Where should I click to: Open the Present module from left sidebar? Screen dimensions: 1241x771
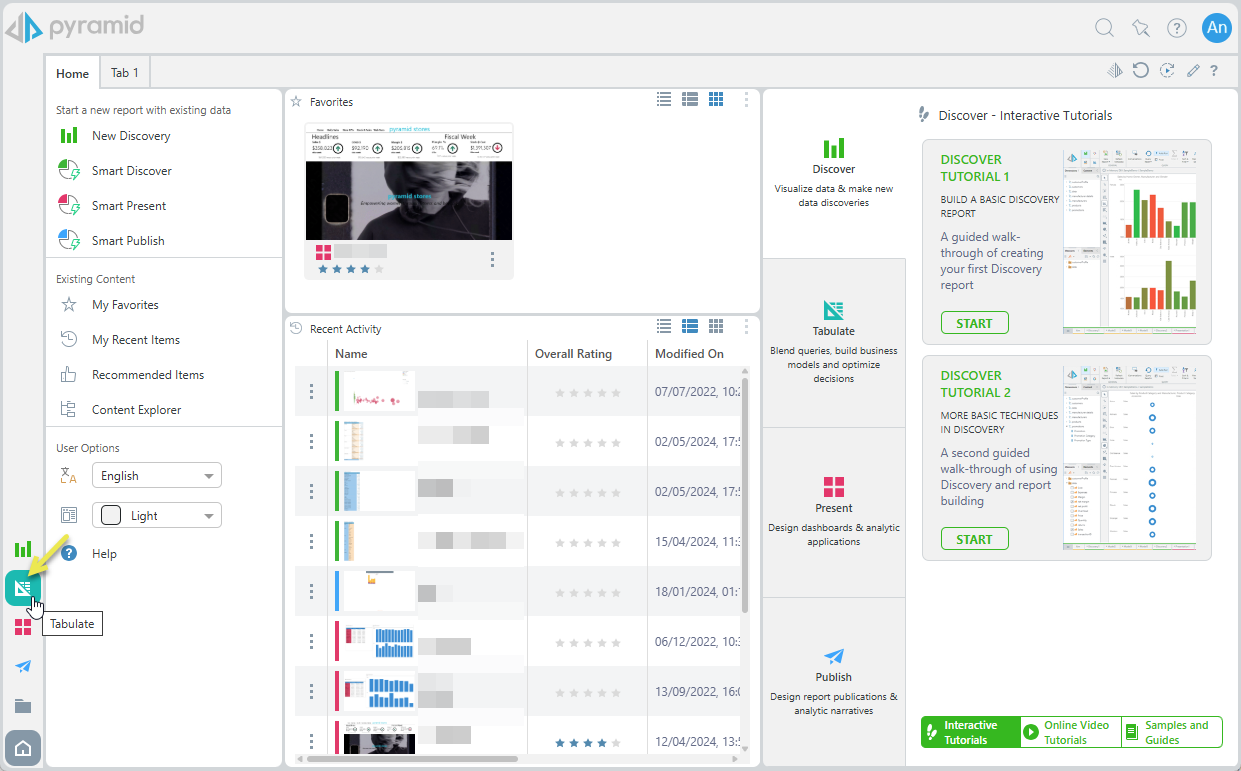(23, 627)
